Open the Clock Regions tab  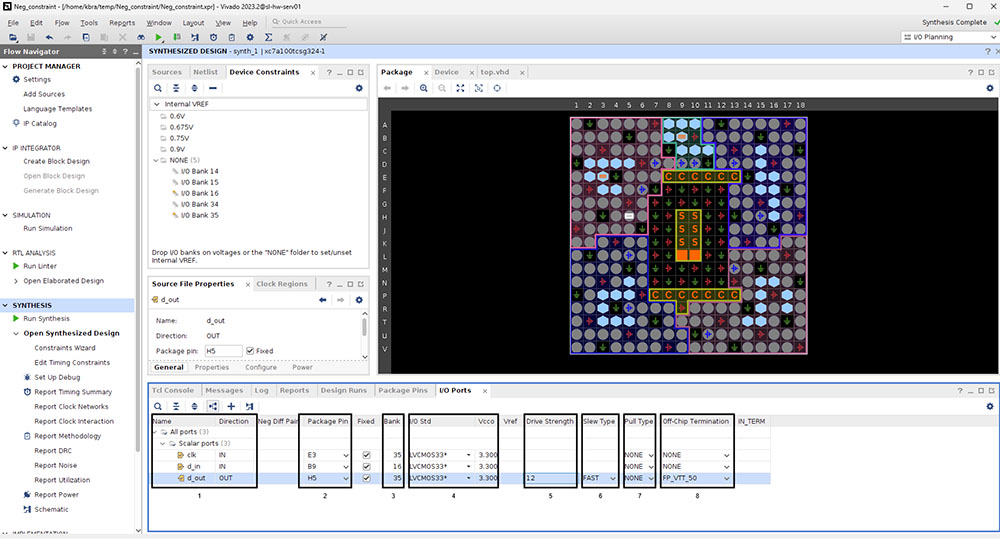click(282, 284)
